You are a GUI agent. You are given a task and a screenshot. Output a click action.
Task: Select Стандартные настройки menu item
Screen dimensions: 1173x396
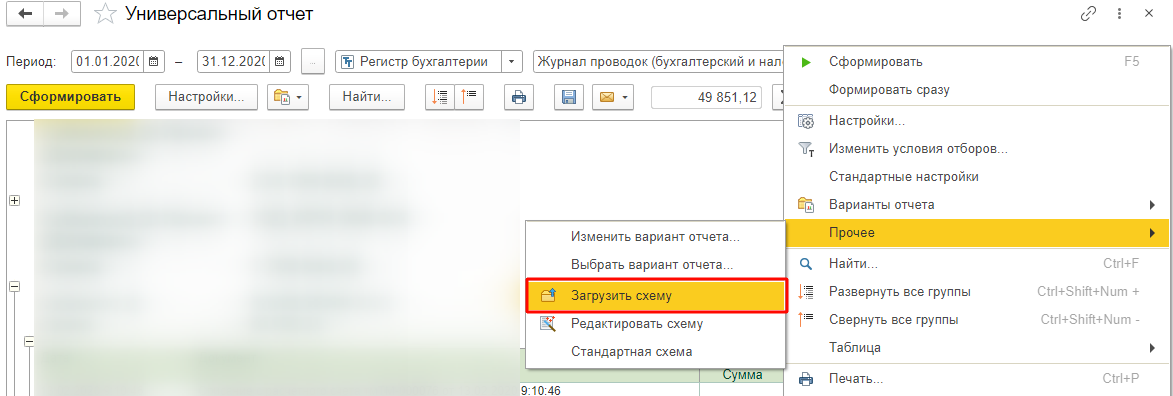(976, 177)
